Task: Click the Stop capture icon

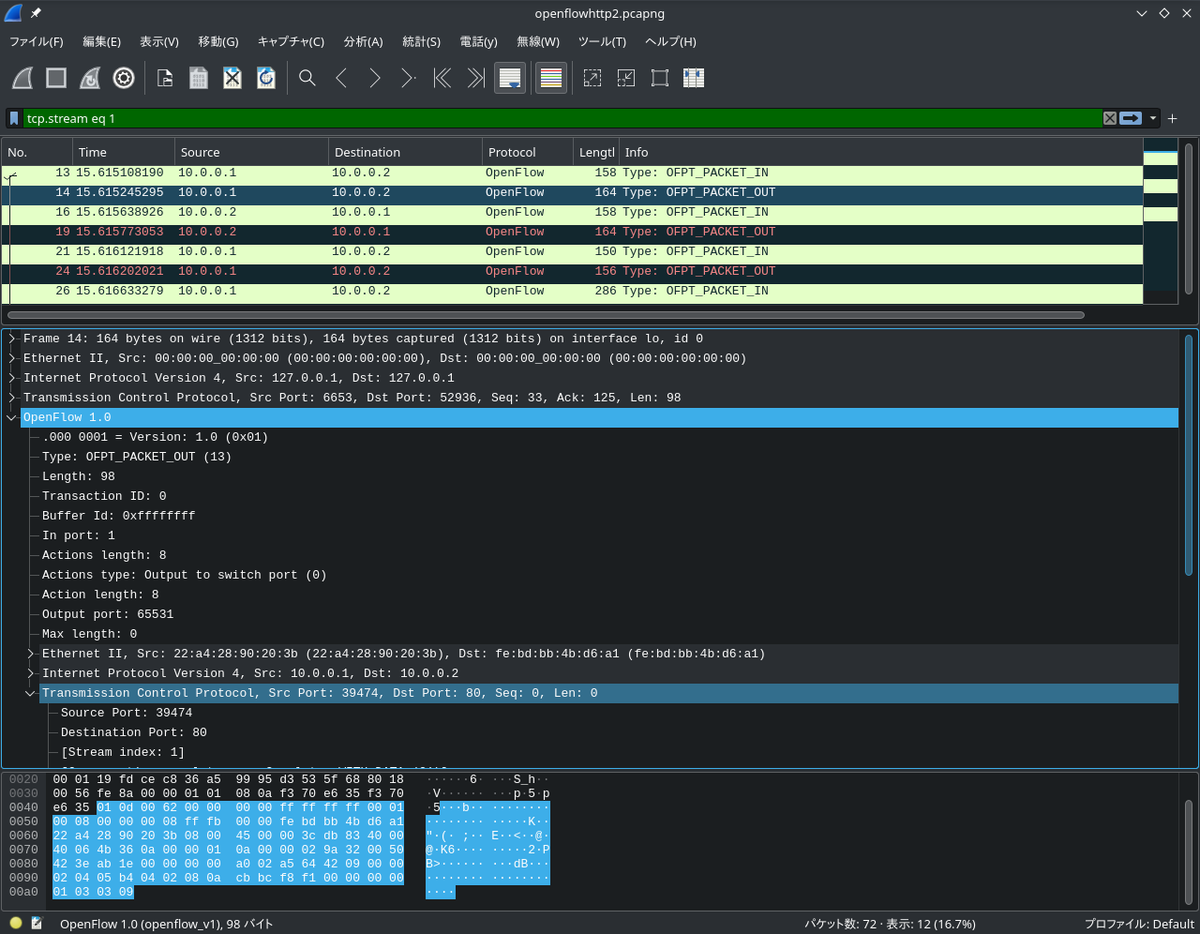Action: (56, 77)
